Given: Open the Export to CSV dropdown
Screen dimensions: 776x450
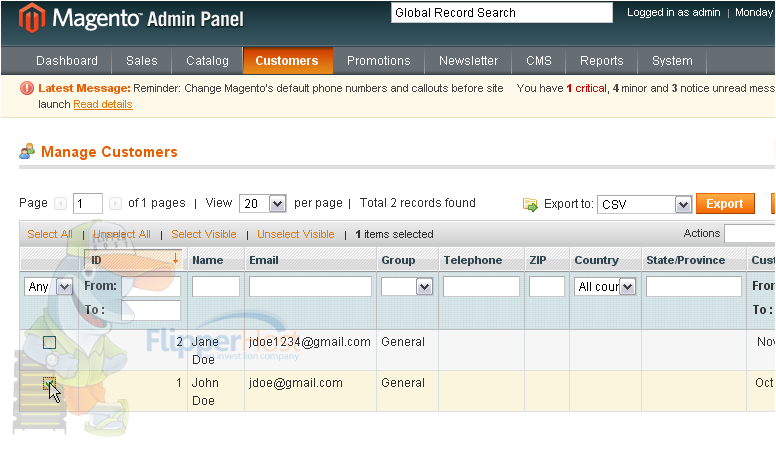Looking at the screenshot, I should (644, 204).
